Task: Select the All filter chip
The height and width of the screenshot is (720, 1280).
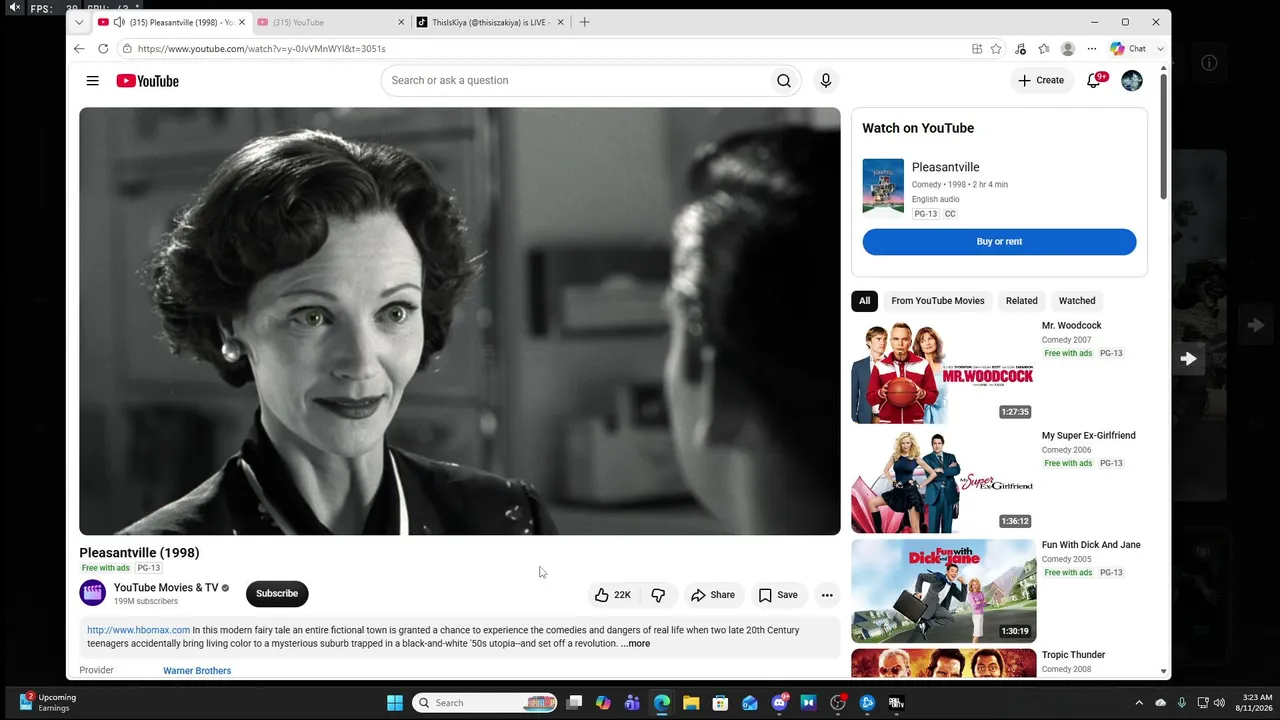Action: coord(865,301)
